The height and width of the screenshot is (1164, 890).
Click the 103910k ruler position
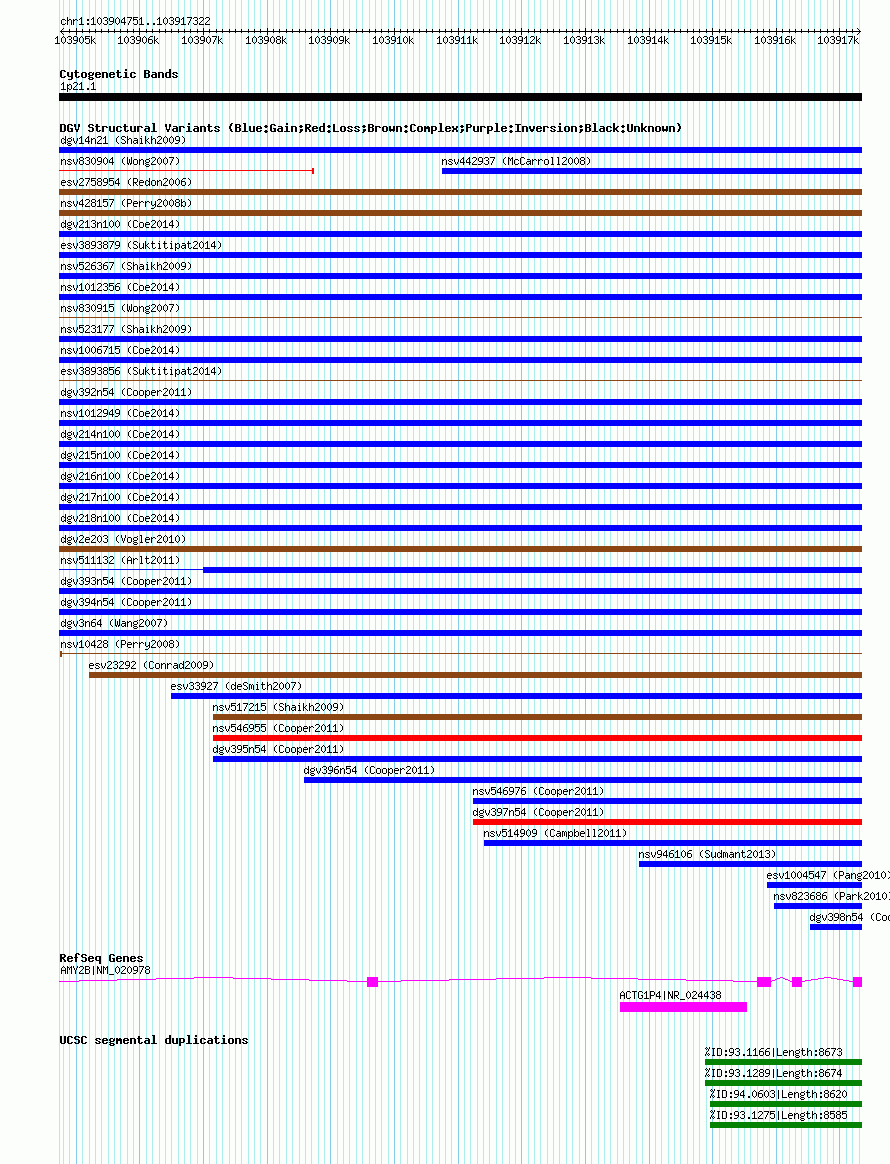point(393,41)
